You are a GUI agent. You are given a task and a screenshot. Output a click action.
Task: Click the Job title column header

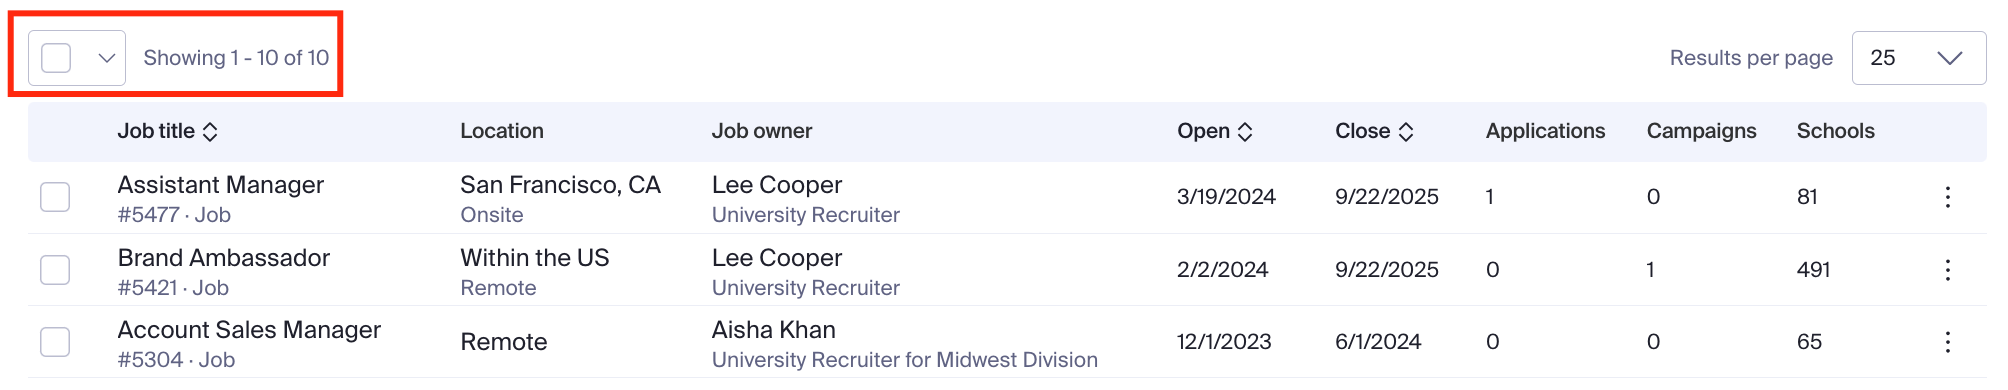pyautogui.click(x=156, y=131)
